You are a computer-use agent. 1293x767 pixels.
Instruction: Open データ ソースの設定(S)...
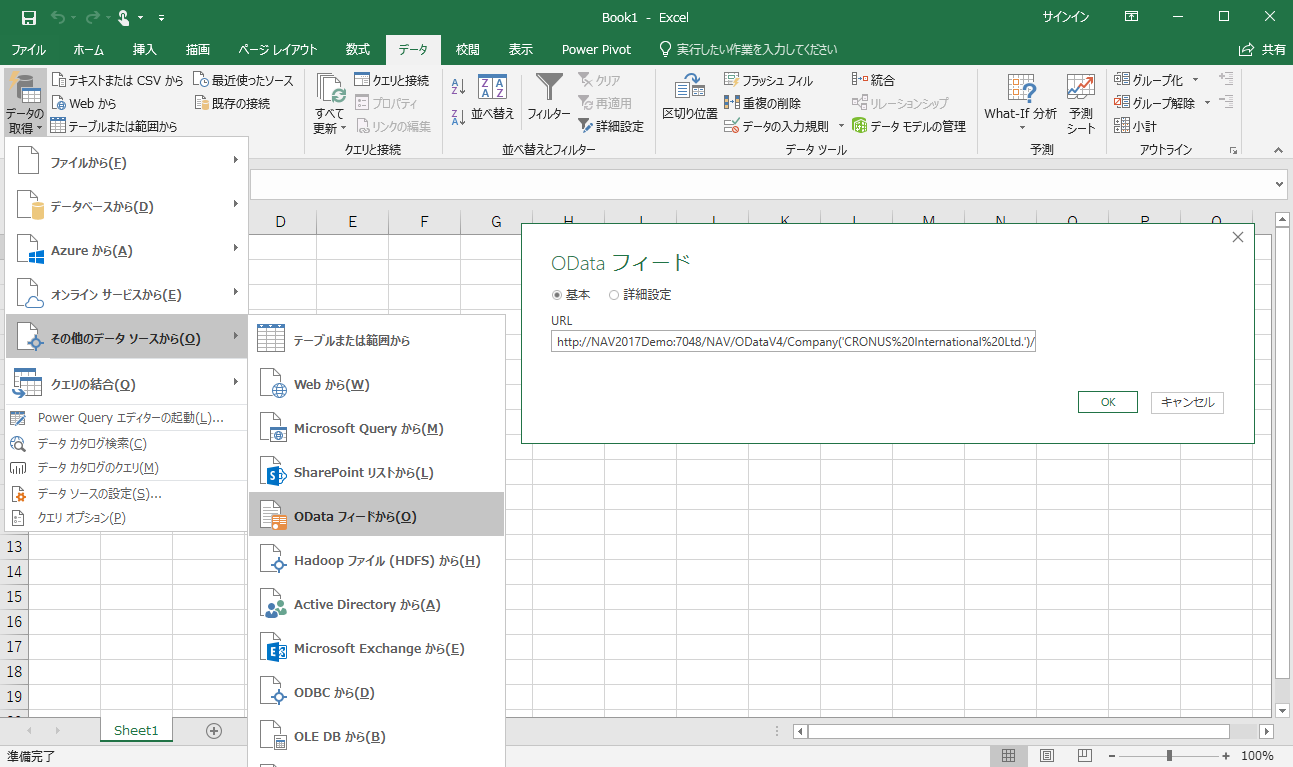[x=127, y=494]
